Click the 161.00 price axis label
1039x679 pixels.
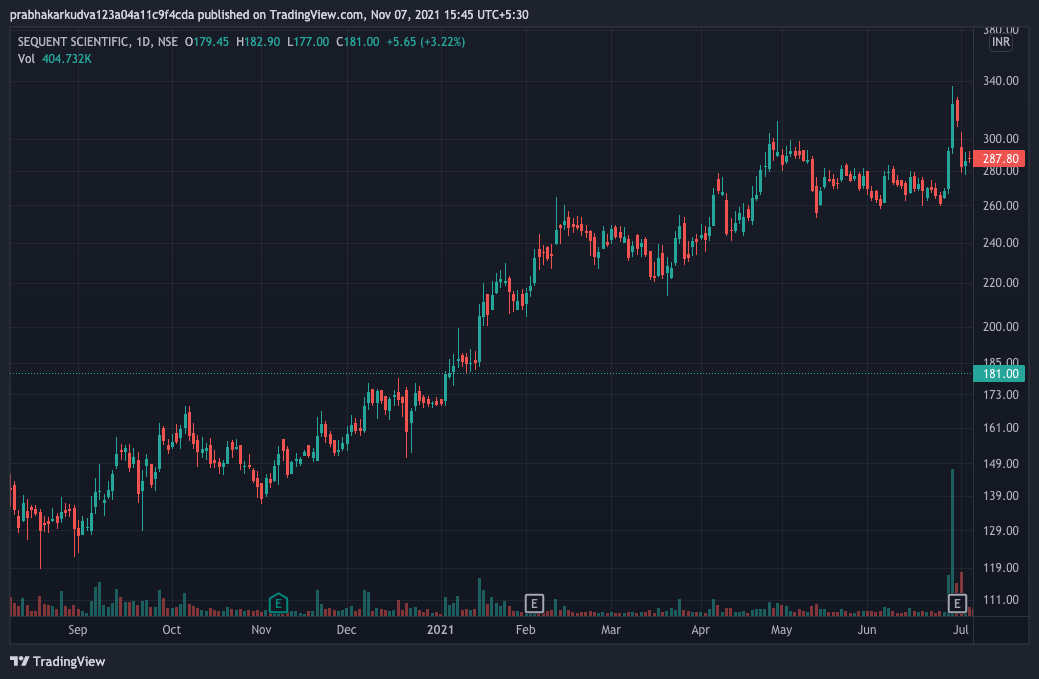1001,428
